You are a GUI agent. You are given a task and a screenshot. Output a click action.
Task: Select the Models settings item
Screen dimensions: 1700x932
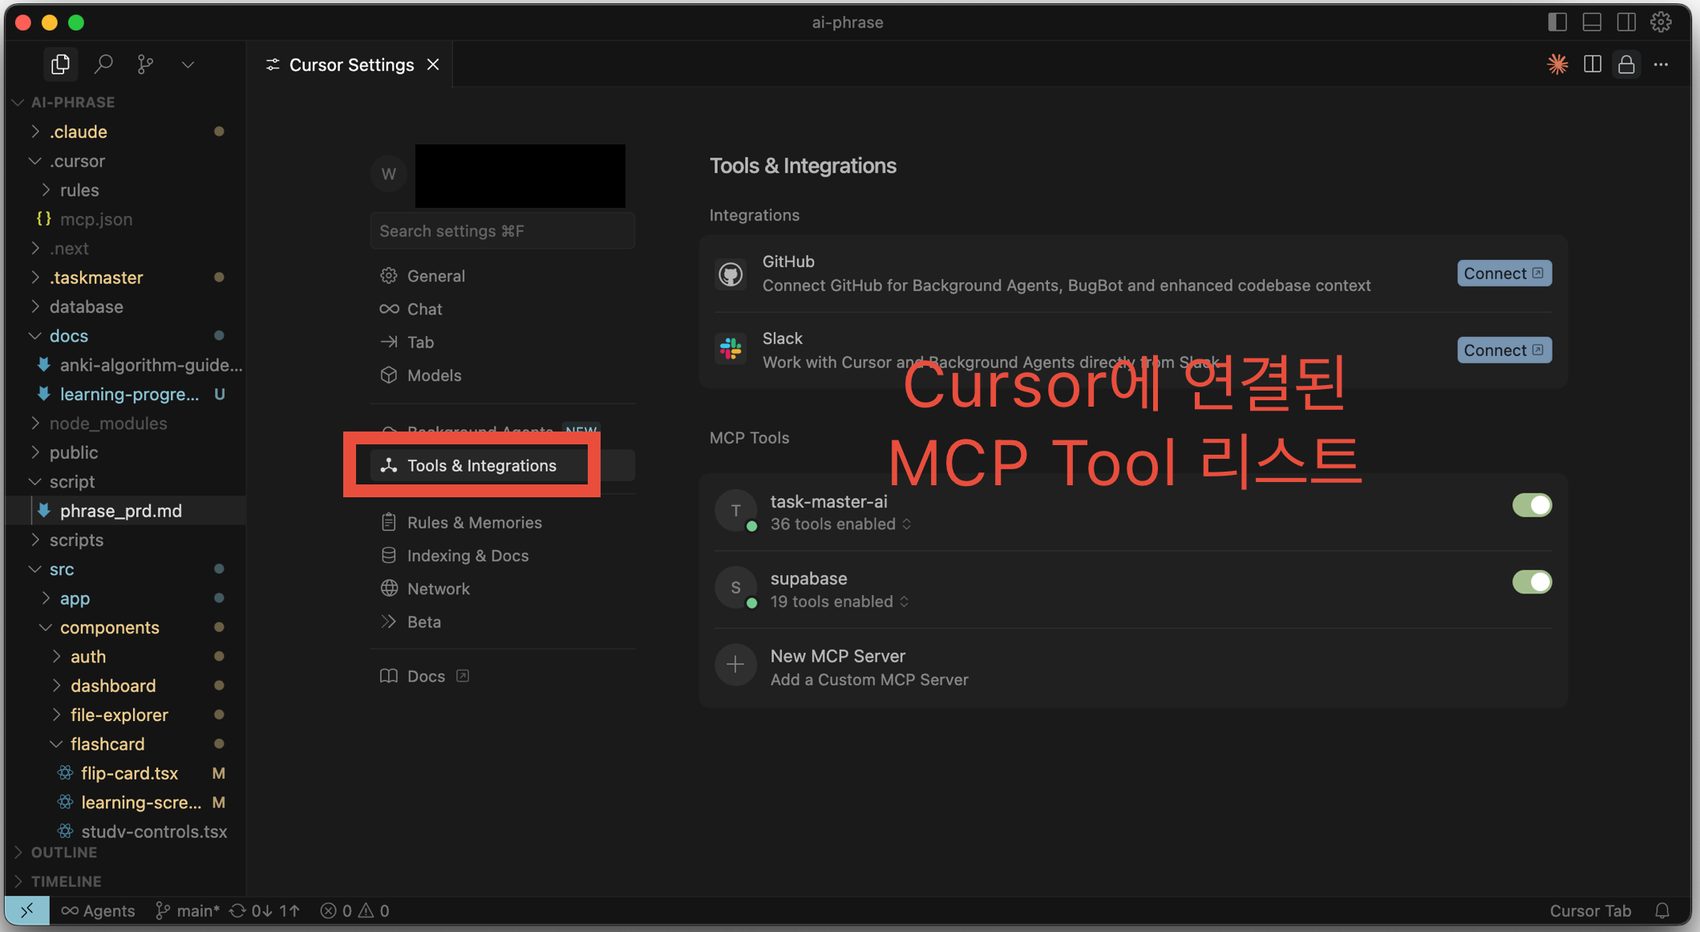click(434, 375)
